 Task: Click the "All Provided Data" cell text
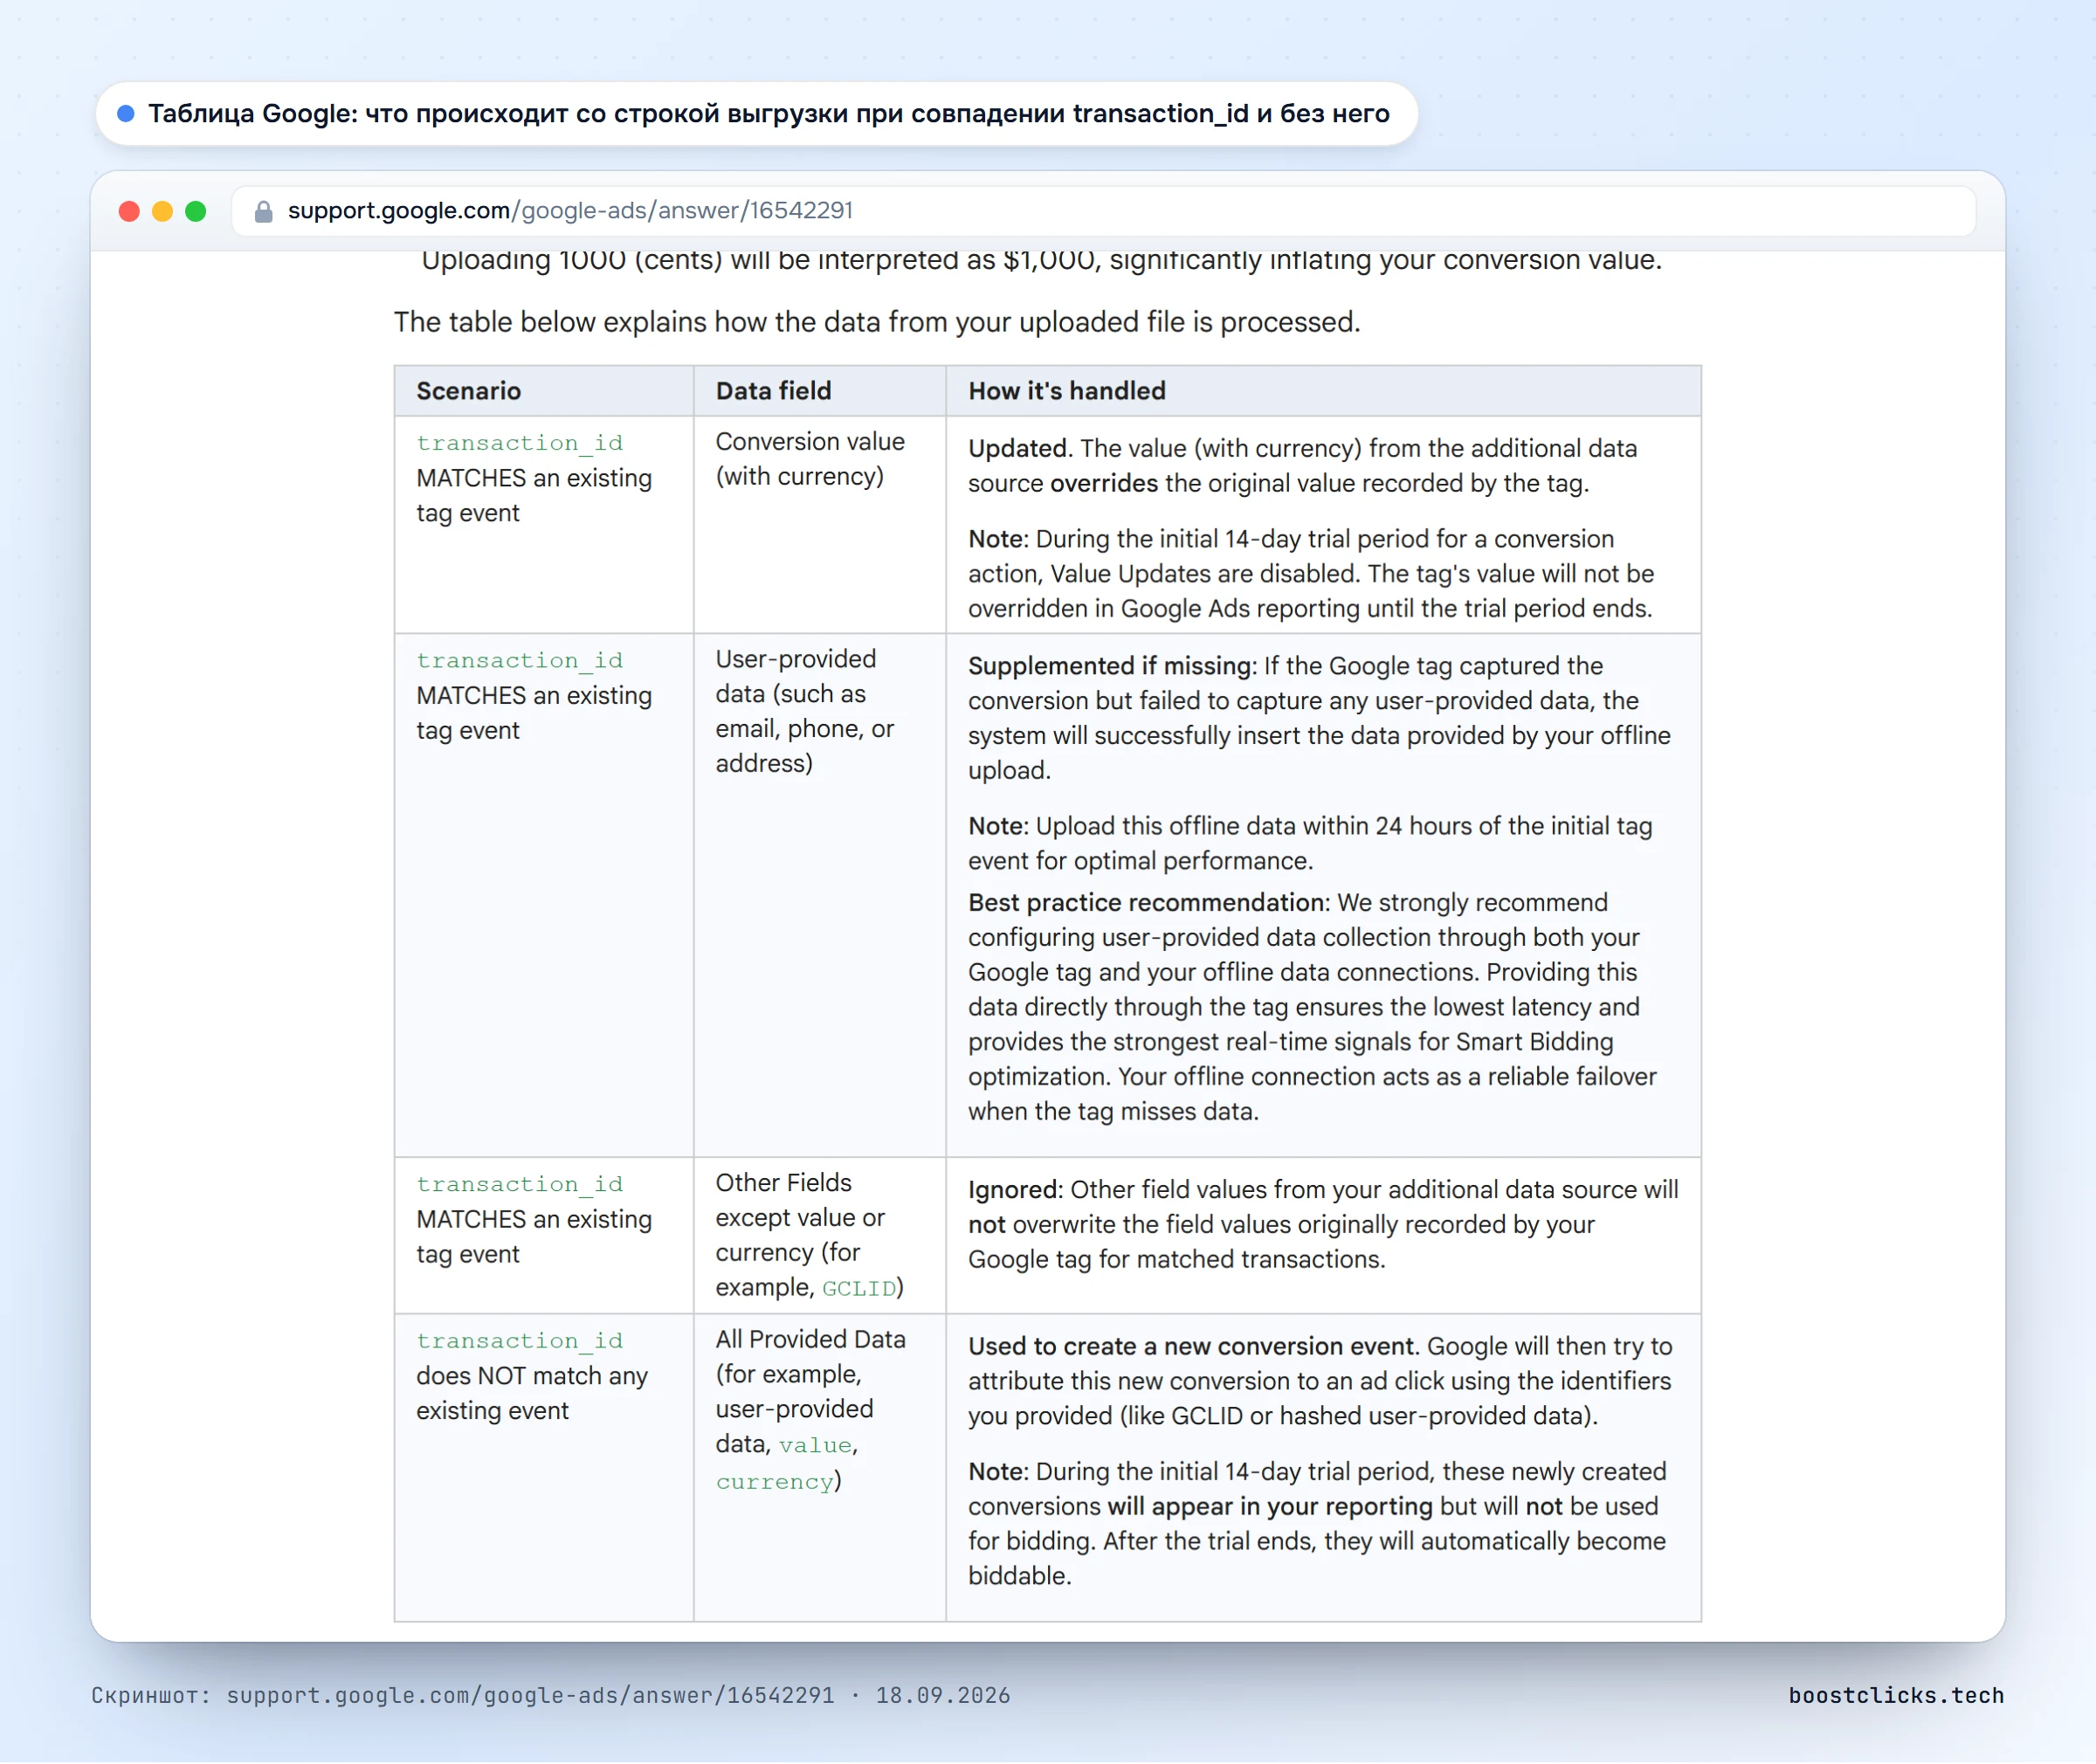click(811, 1410)
